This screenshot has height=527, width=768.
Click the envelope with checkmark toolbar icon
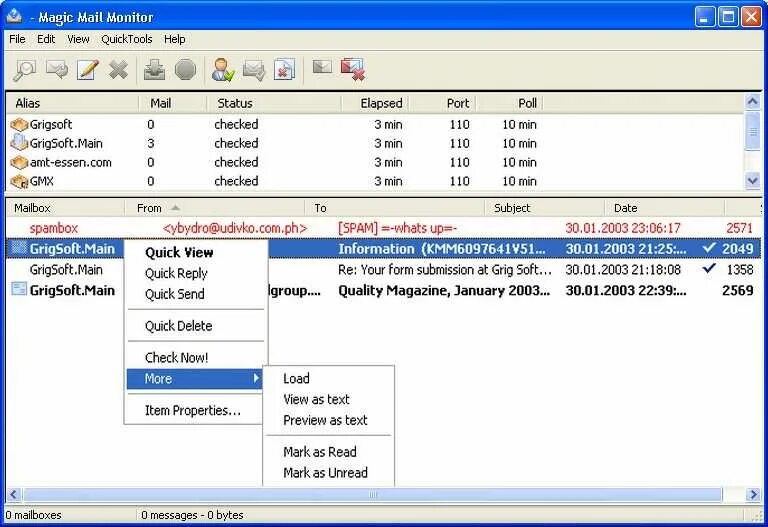(x=254, y=70)
